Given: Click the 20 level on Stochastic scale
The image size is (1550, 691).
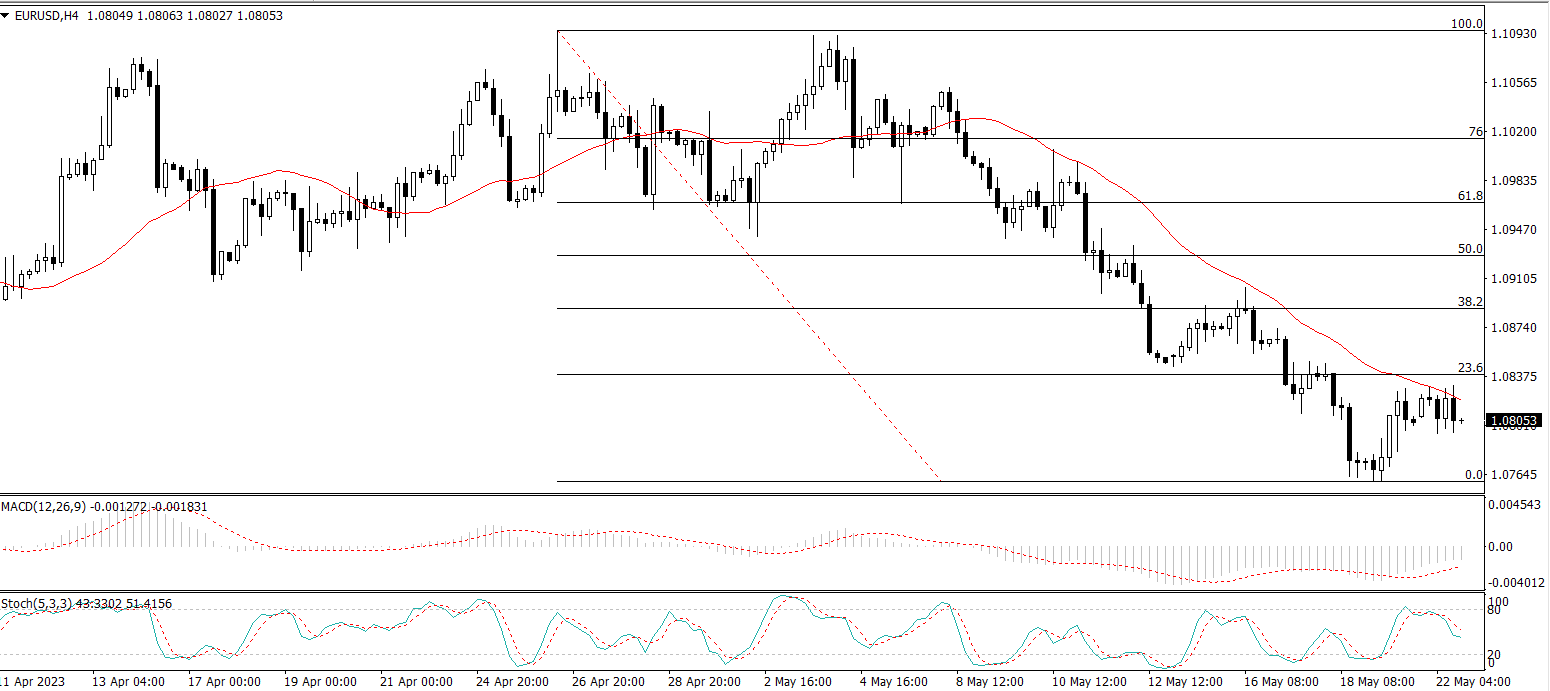Looking at the screenshot, I should click(x=1495, y=653).
